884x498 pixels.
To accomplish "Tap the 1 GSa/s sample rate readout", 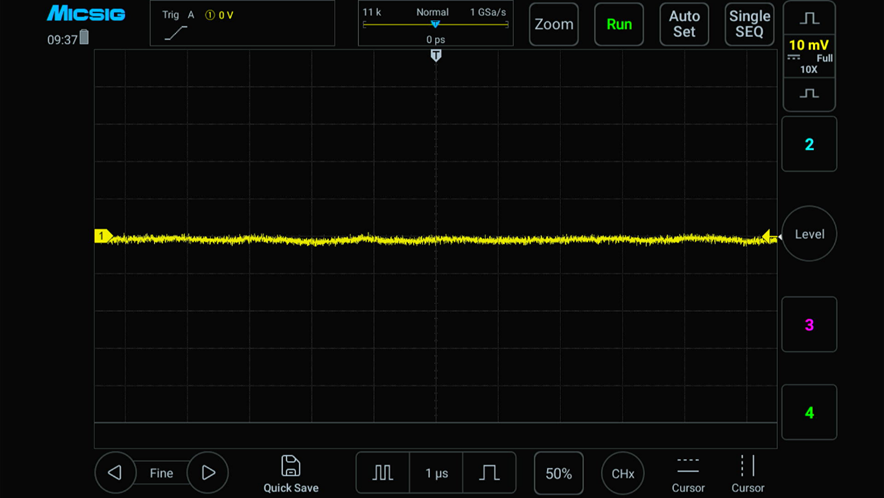I will 488,12.
